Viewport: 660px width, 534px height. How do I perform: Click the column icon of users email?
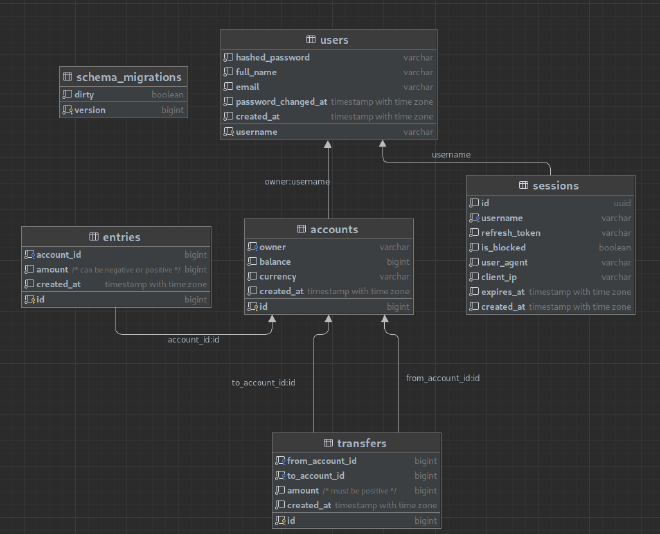coord(228,87)
